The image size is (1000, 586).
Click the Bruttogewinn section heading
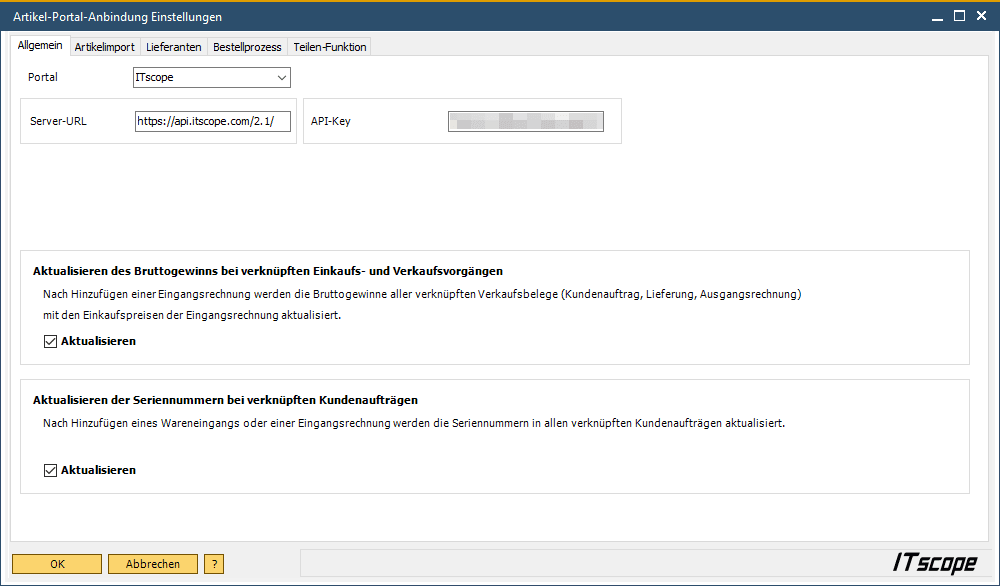268,271
